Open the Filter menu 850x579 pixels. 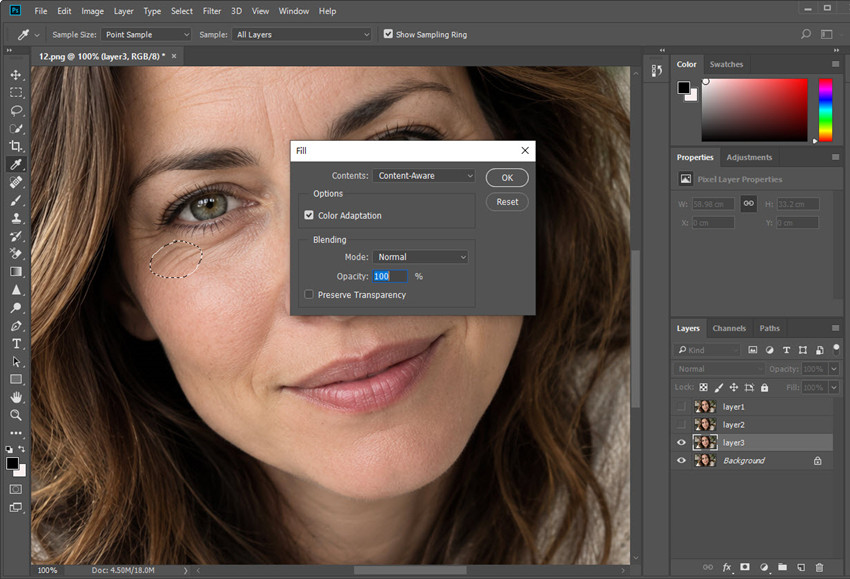pyautogui.click(x=212, y=11)
